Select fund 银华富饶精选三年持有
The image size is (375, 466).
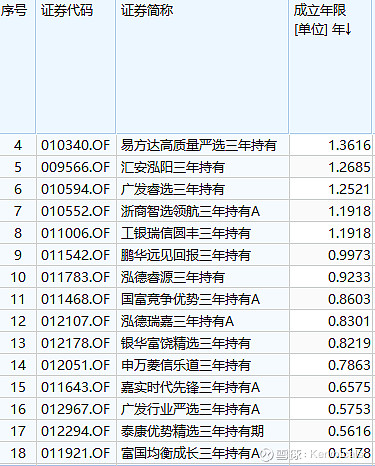pos(185,343)
